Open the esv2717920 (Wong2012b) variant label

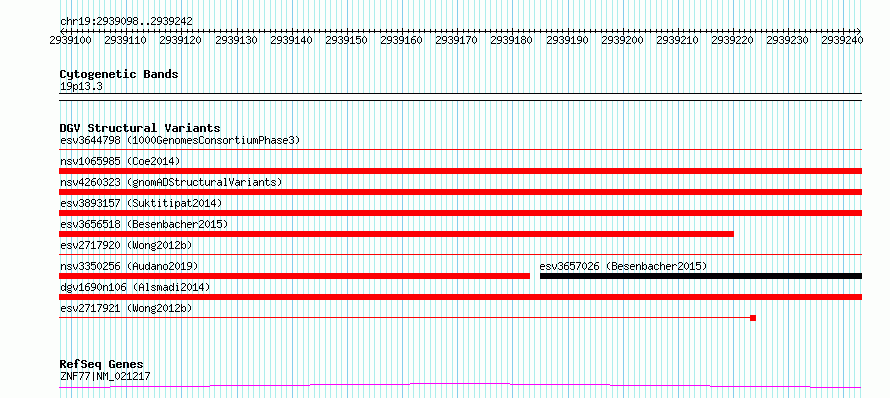(126, 245)
